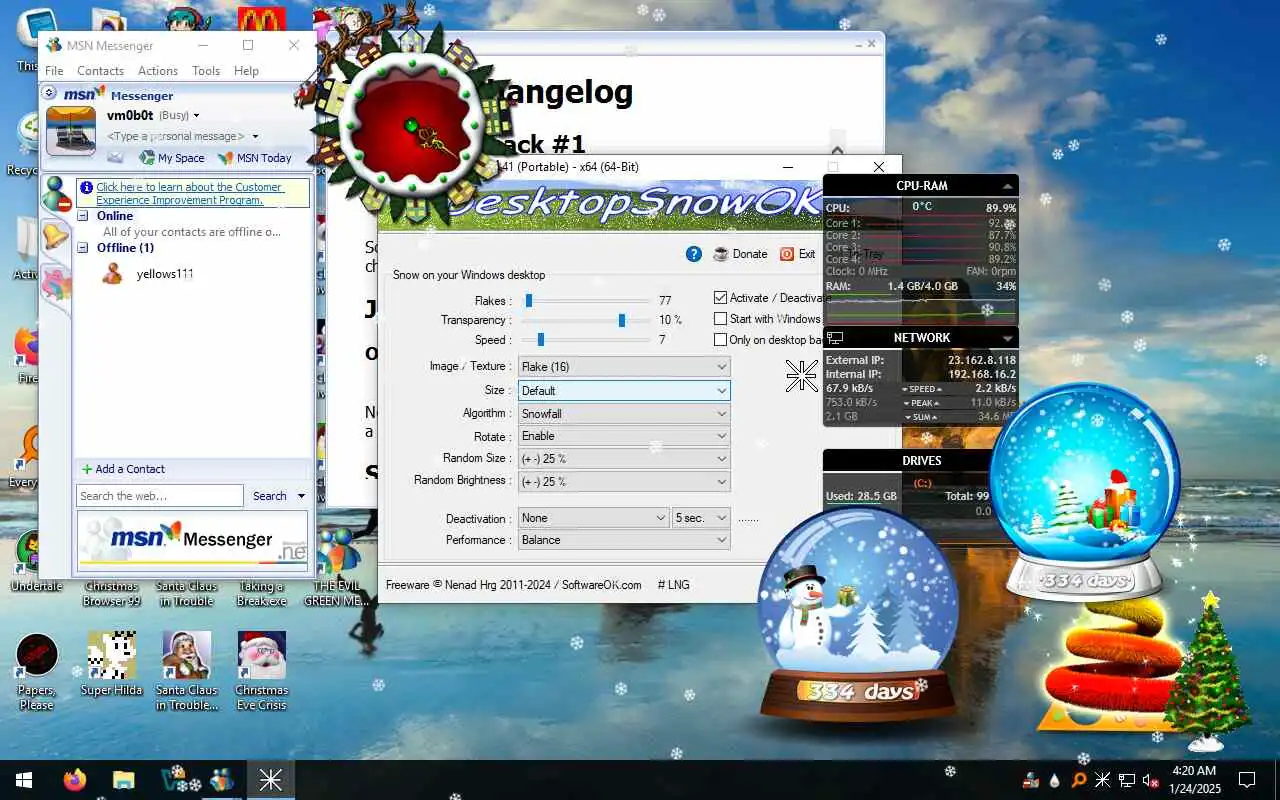Open the Deactivation None dropdown

[x=594, y=518]
